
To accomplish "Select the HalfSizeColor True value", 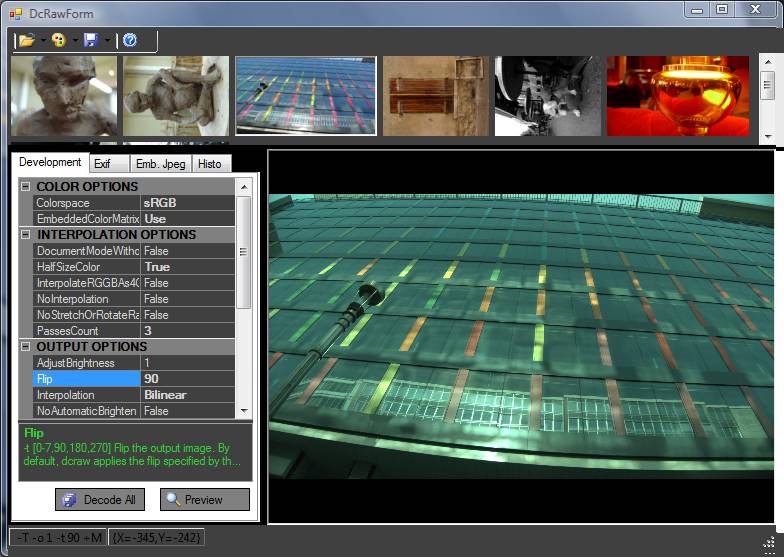I will tap(187, 267).
